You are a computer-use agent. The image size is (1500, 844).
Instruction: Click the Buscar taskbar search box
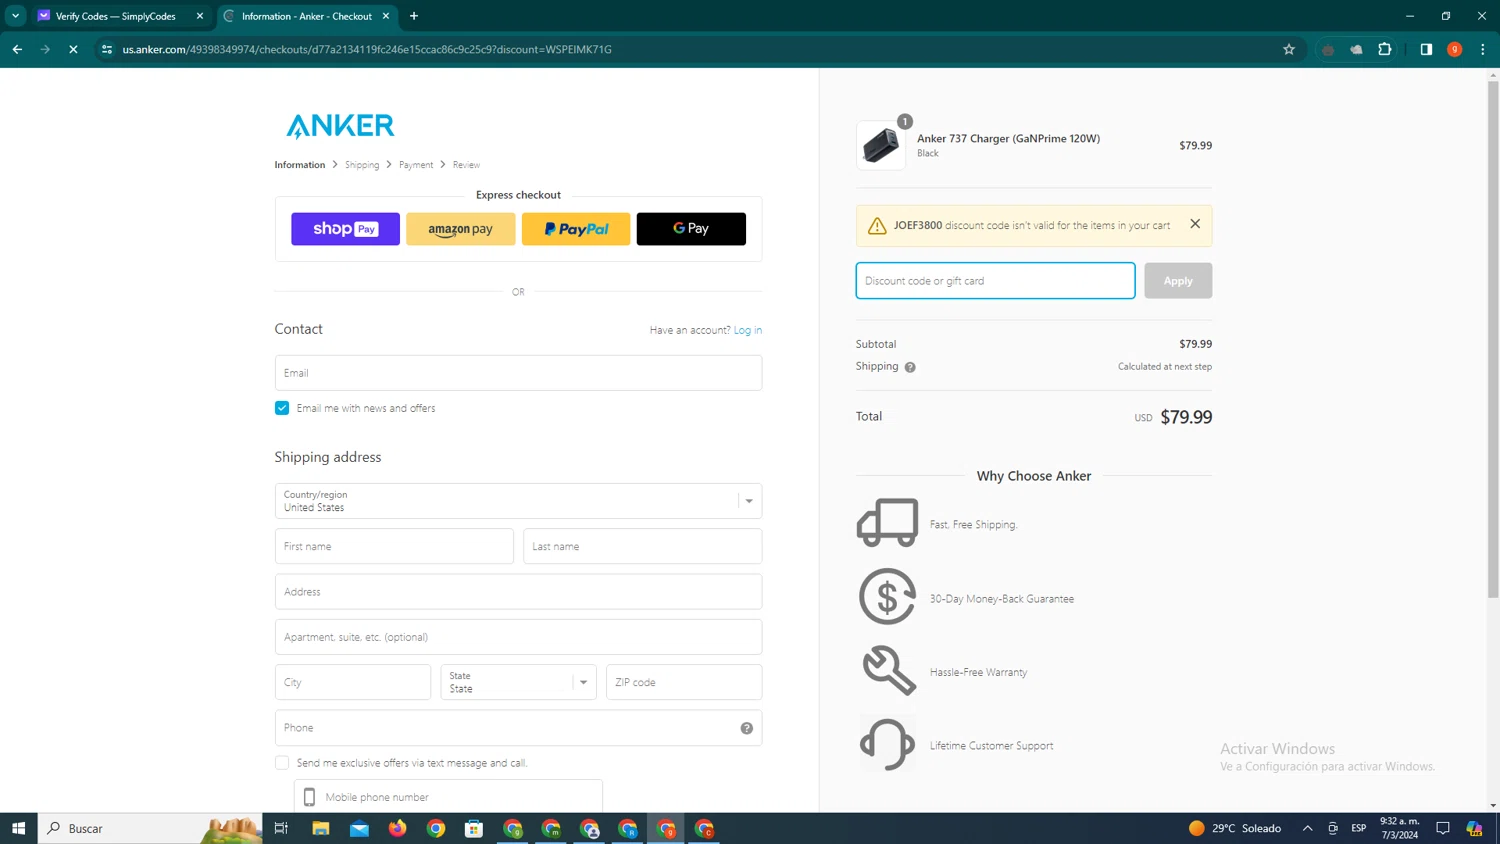coord(150,828)
